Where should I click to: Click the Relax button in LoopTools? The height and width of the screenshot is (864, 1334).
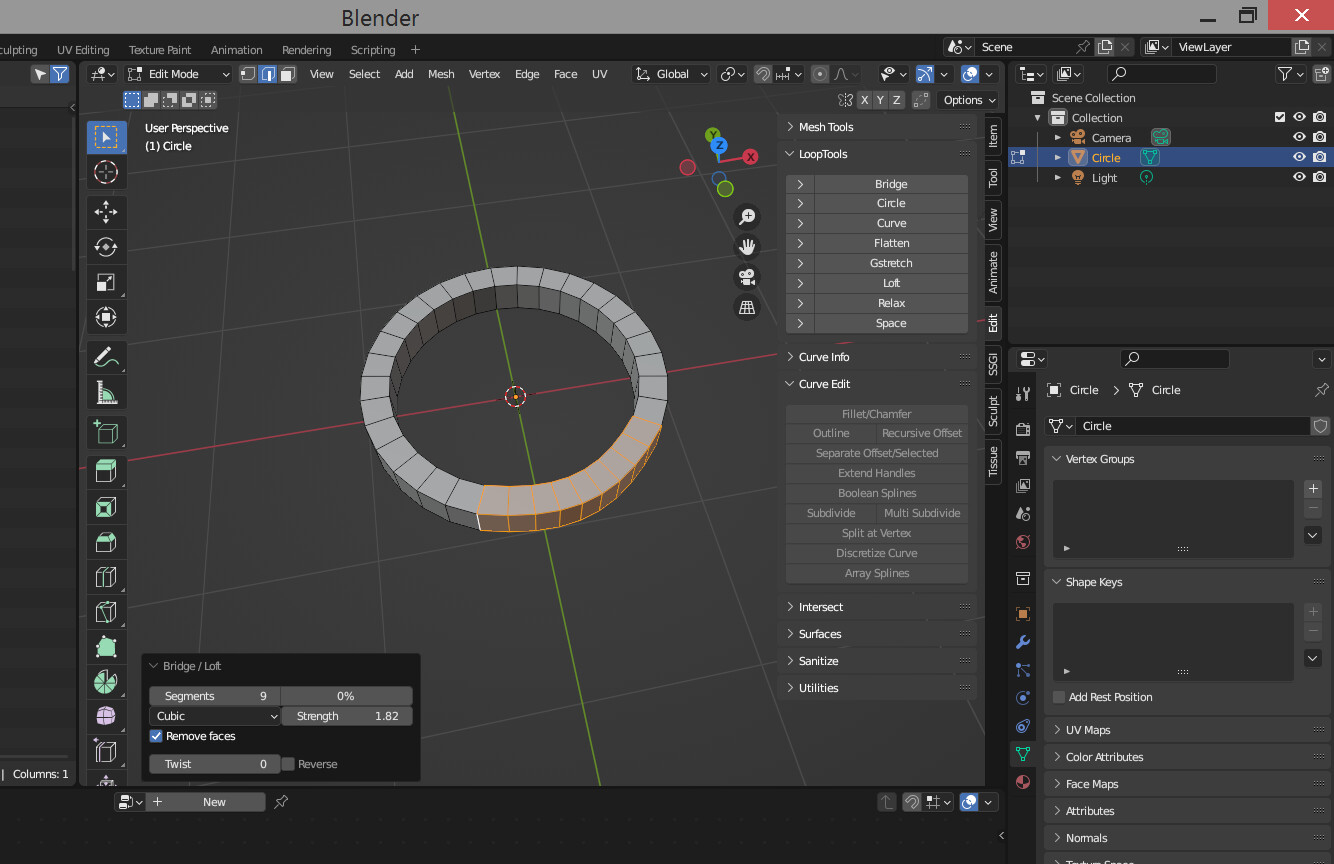(891, 303)
